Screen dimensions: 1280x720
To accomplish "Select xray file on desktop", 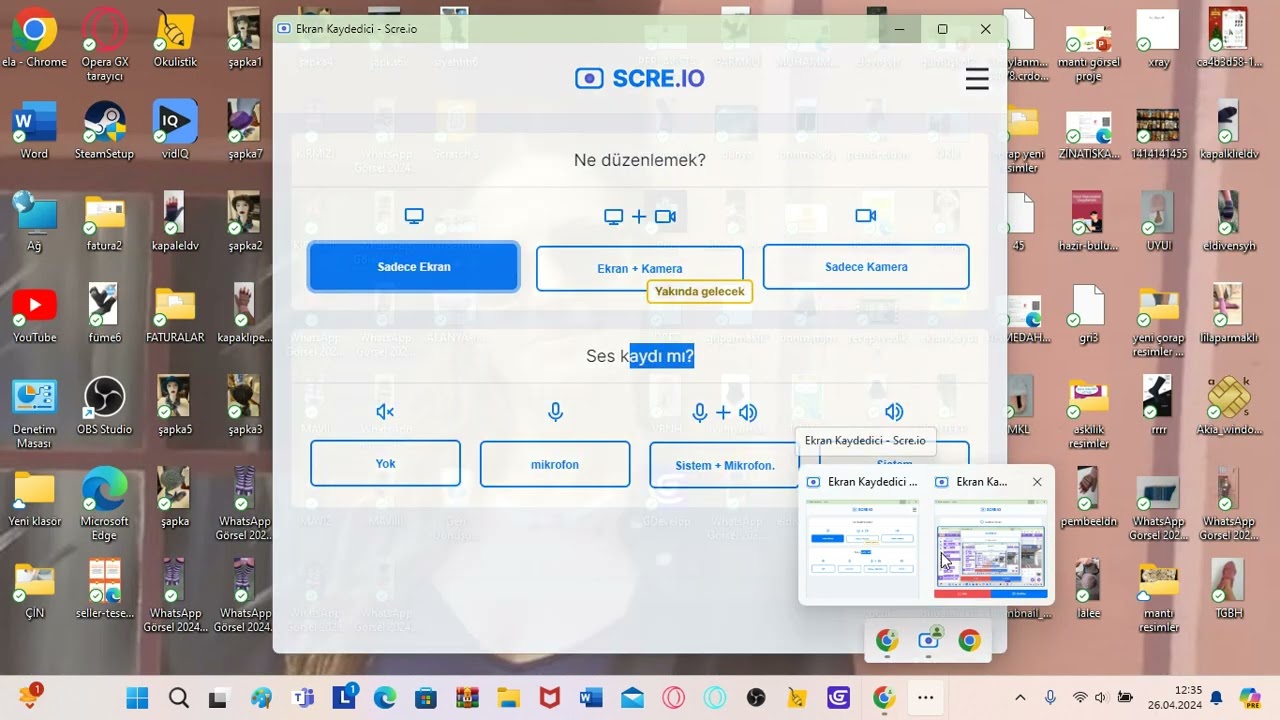I will [1158, 39].
